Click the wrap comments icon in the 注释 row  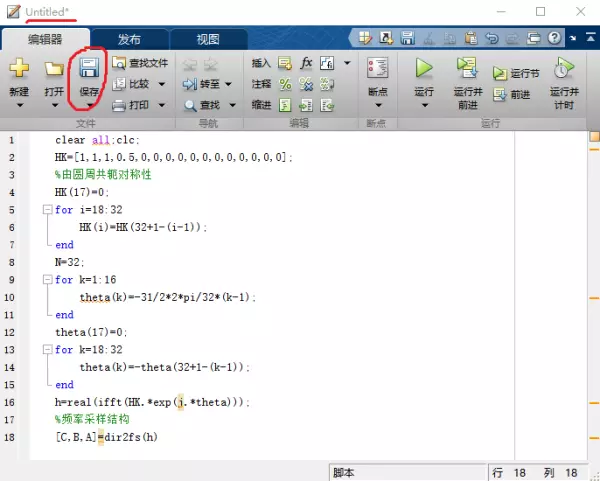point(327,84)
